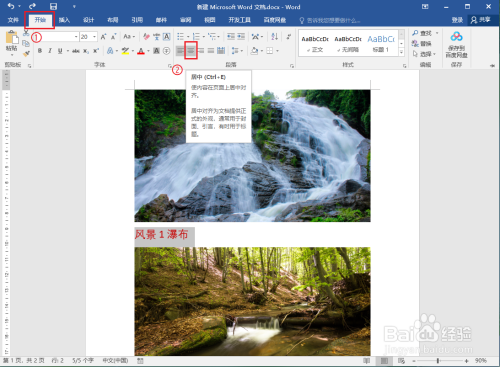
Task: Expand the underline style dropdown arrow
Action: [68, 51]
